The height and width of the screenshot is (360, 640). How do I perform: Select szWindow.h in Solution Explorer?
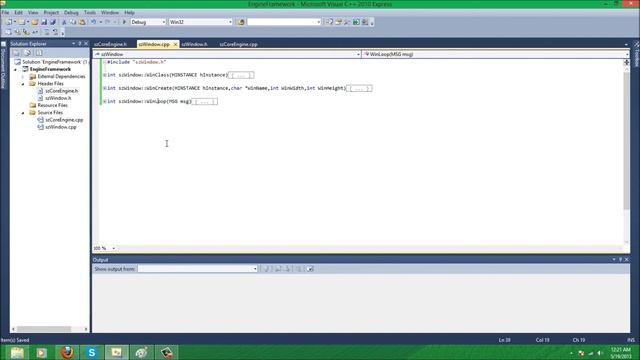coord(58,98)
